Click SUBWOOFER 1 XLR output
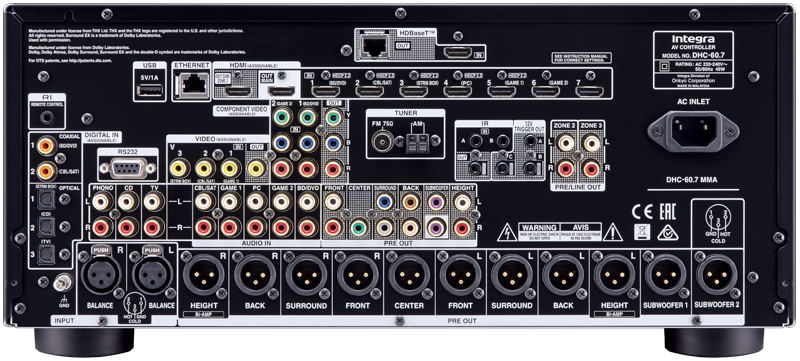The width and height of the screenshot is (800, 361). coord(665,274)
